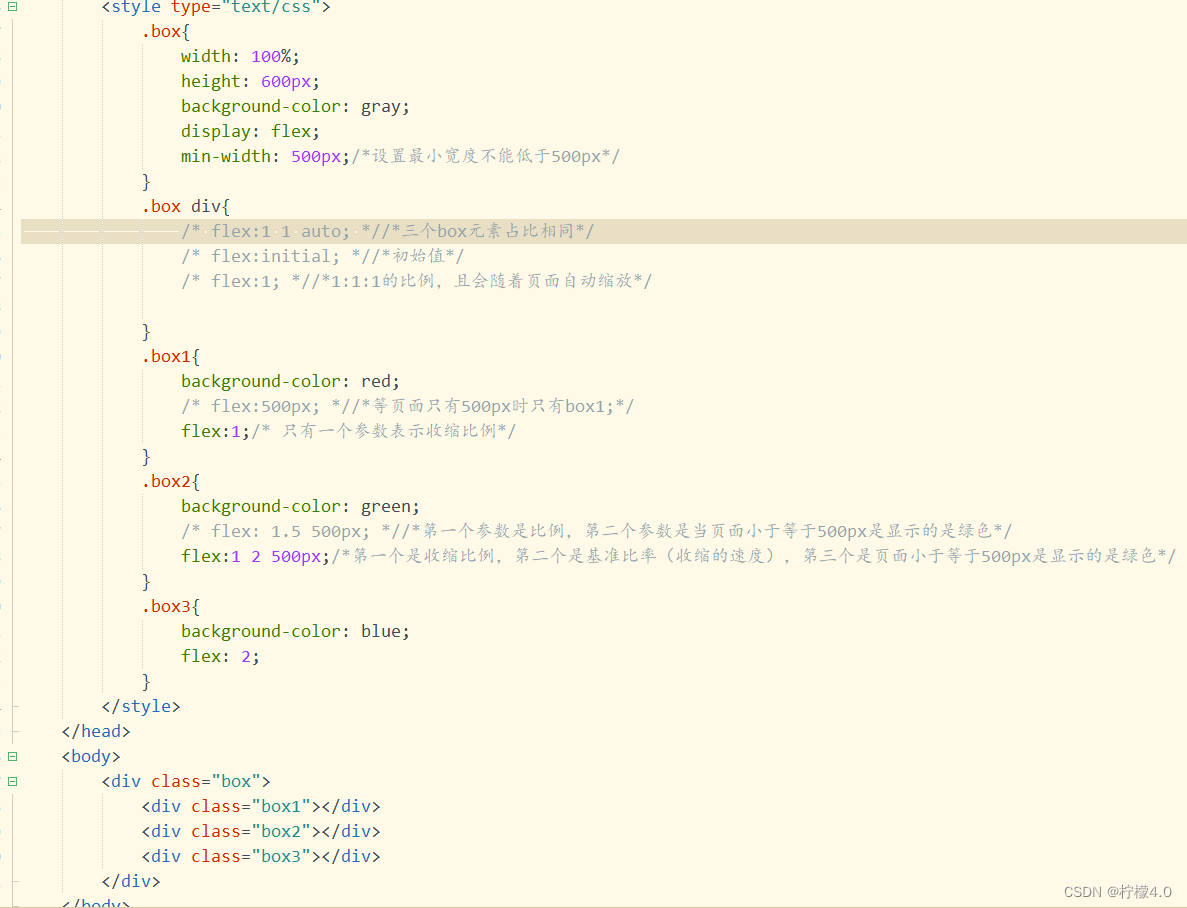Collapse the body tag fold marker
Viewport: 1187px width, 908px height.
12,756
